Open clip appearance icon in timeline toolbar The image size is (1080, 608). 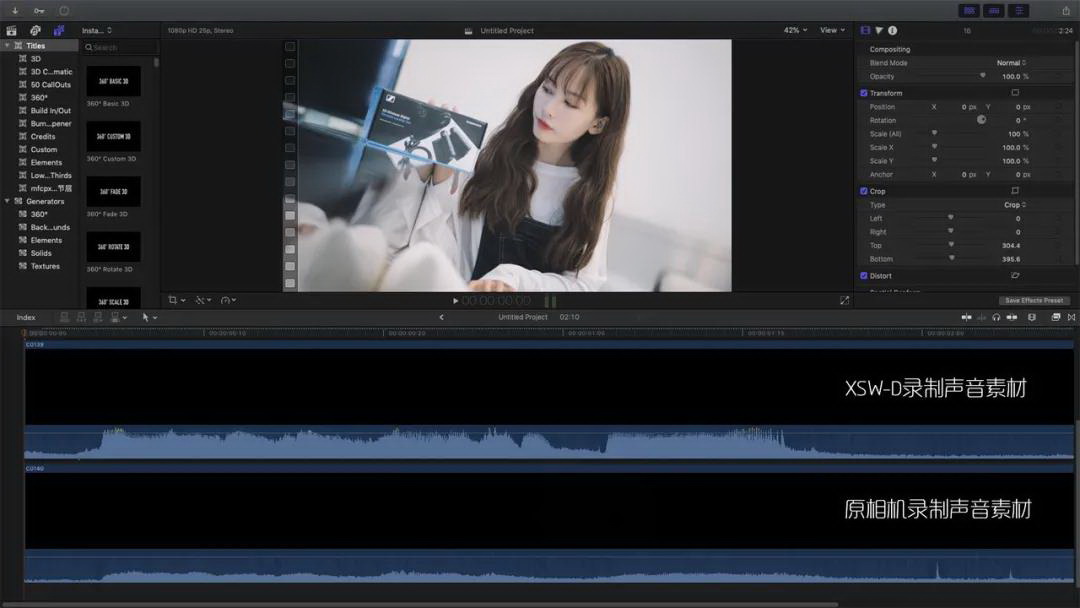coord(1031,317)
